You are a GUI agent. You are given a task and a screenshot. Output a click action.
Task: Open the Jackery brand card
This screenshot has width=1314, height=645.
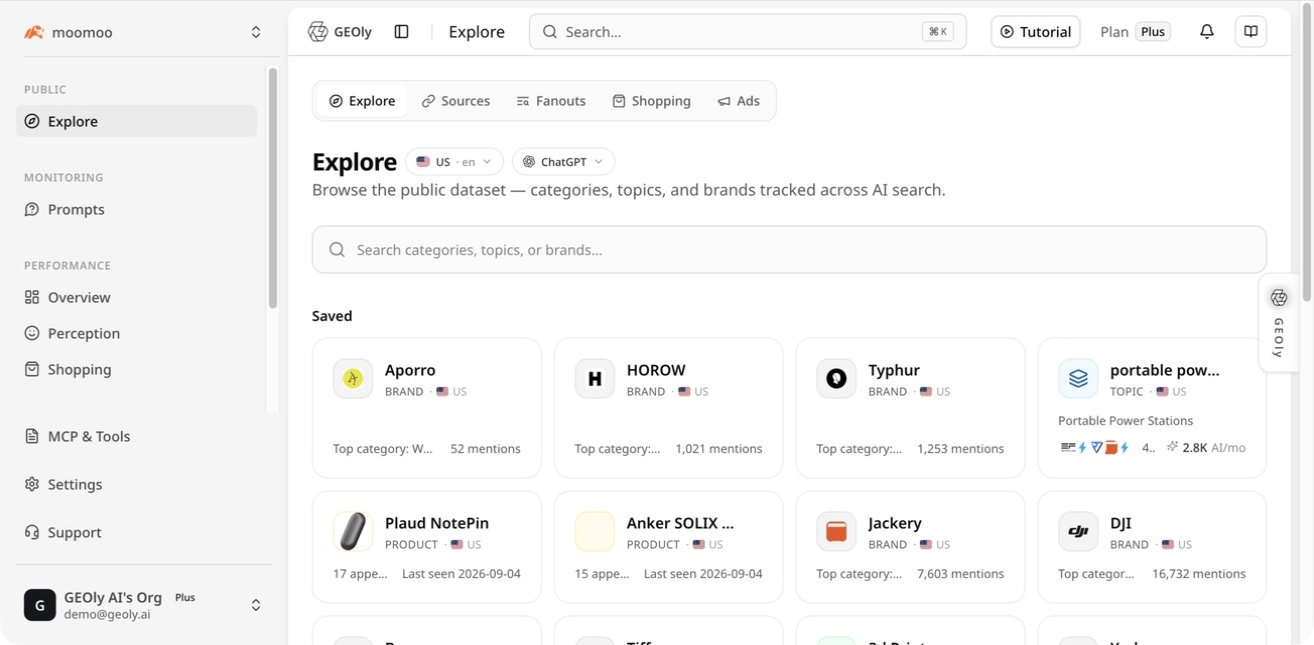tap(911, 547)
